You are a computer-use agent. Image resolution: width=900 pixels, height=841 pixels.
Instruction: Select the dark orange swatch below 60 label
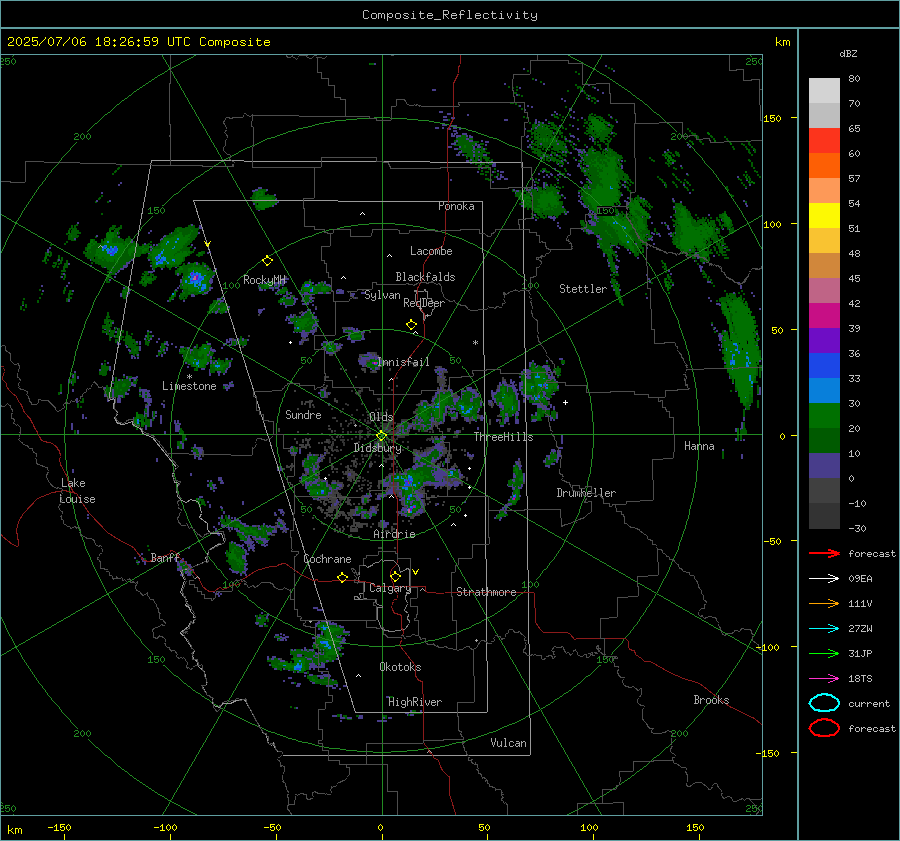[824, 165]
